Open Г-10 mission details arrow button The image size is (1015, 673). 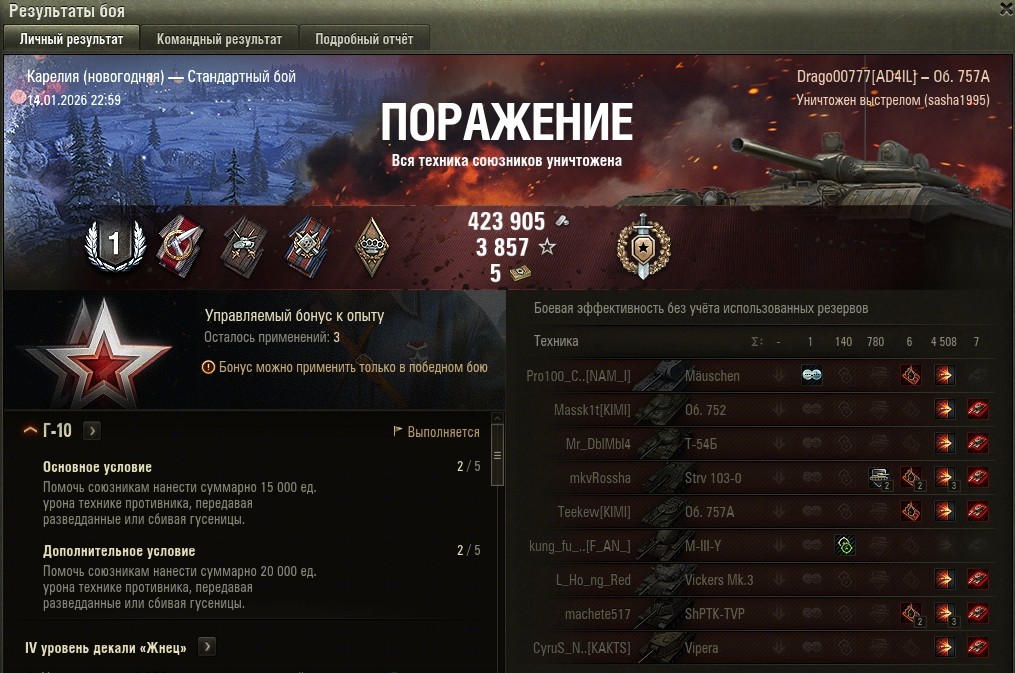92,430
